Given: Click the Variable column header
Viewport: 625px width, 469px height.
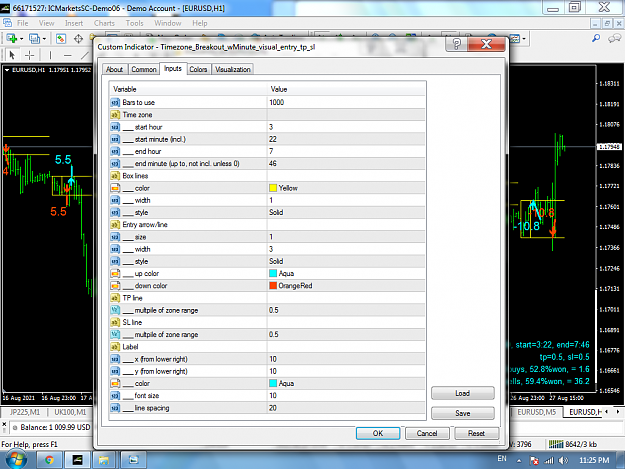Looking at the screenshot, I should point(188,89).
